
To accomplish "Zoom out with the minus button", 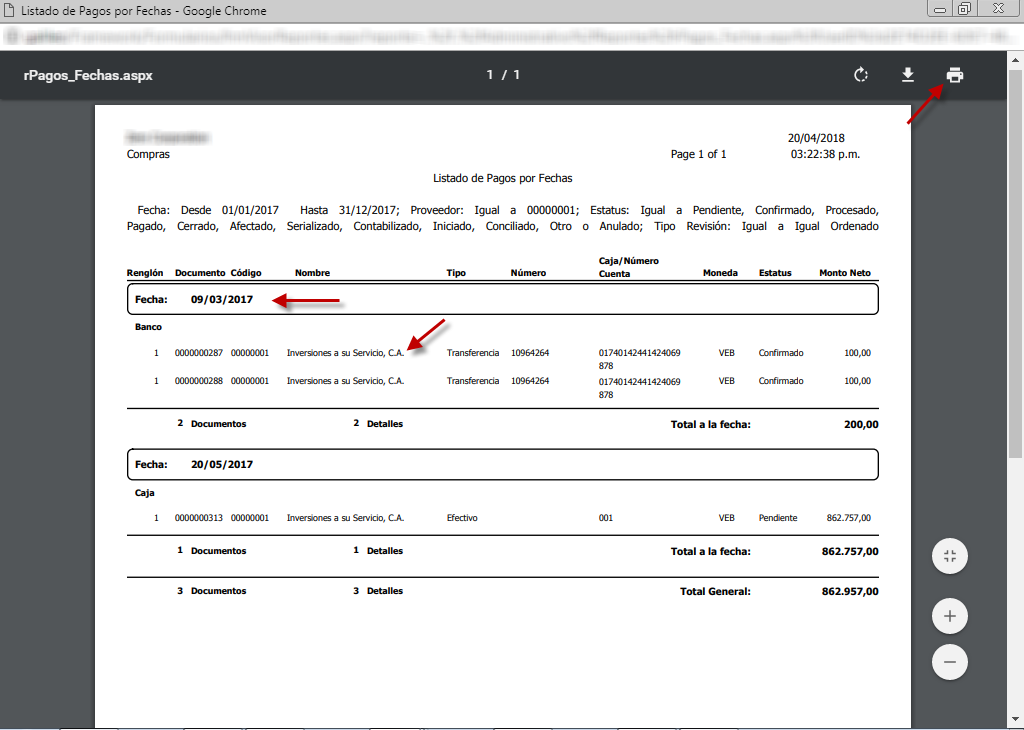I will coord(950,662).
